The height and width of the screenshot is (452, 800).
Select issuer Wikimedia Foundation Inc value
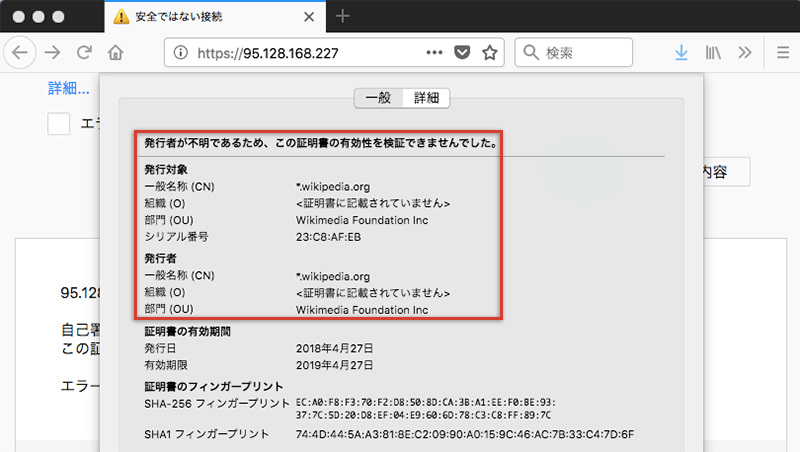click(362, 310)
